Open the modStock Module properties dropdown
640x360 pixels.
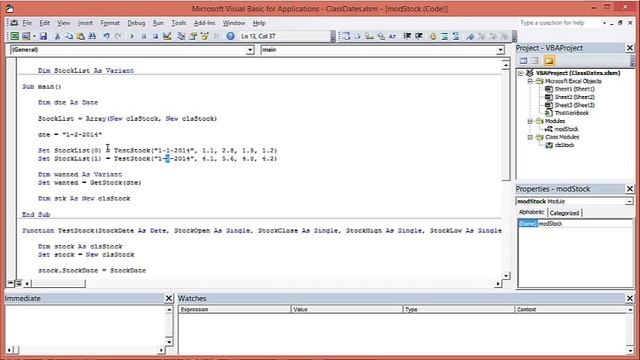[x=629, y=201]
